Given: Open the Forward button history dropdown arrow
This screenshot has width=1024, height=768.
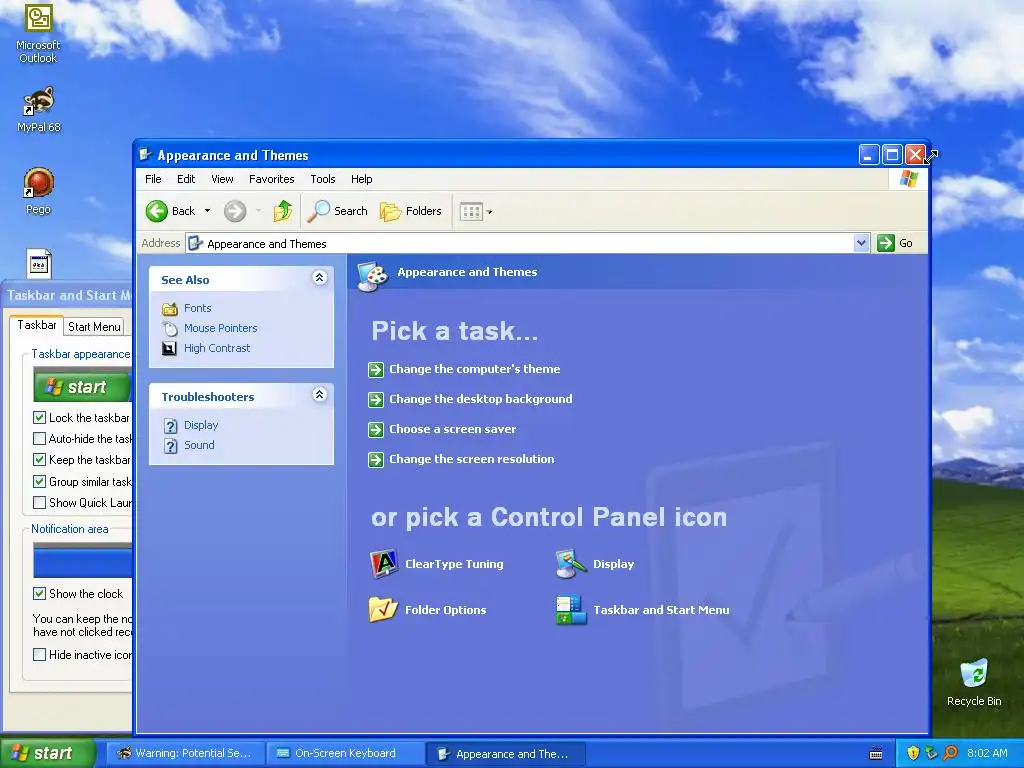Looking at the screenshot, I should point(258,211).
